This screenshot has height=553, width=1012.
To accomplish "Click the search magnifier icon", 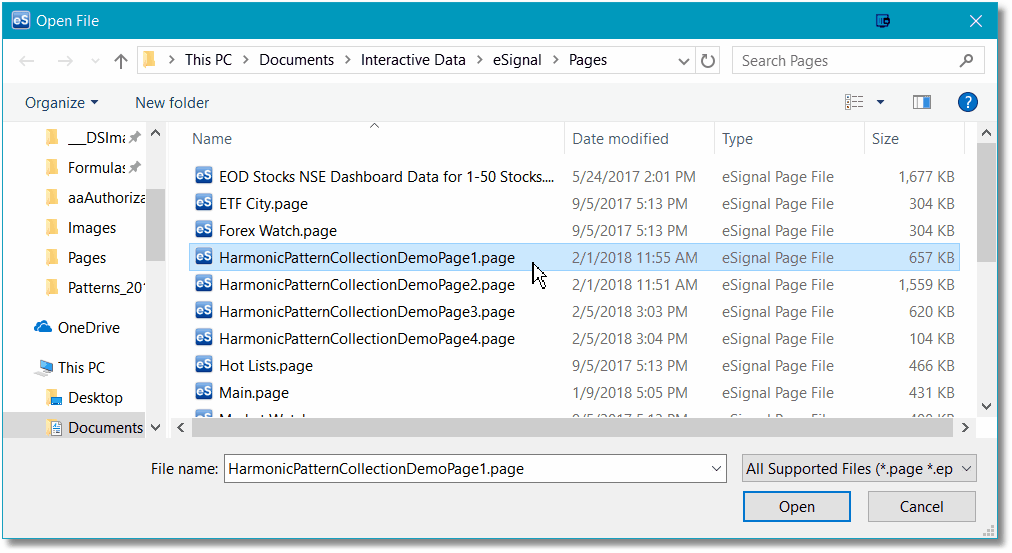I will pyautogui.click(x=966, y=61).
